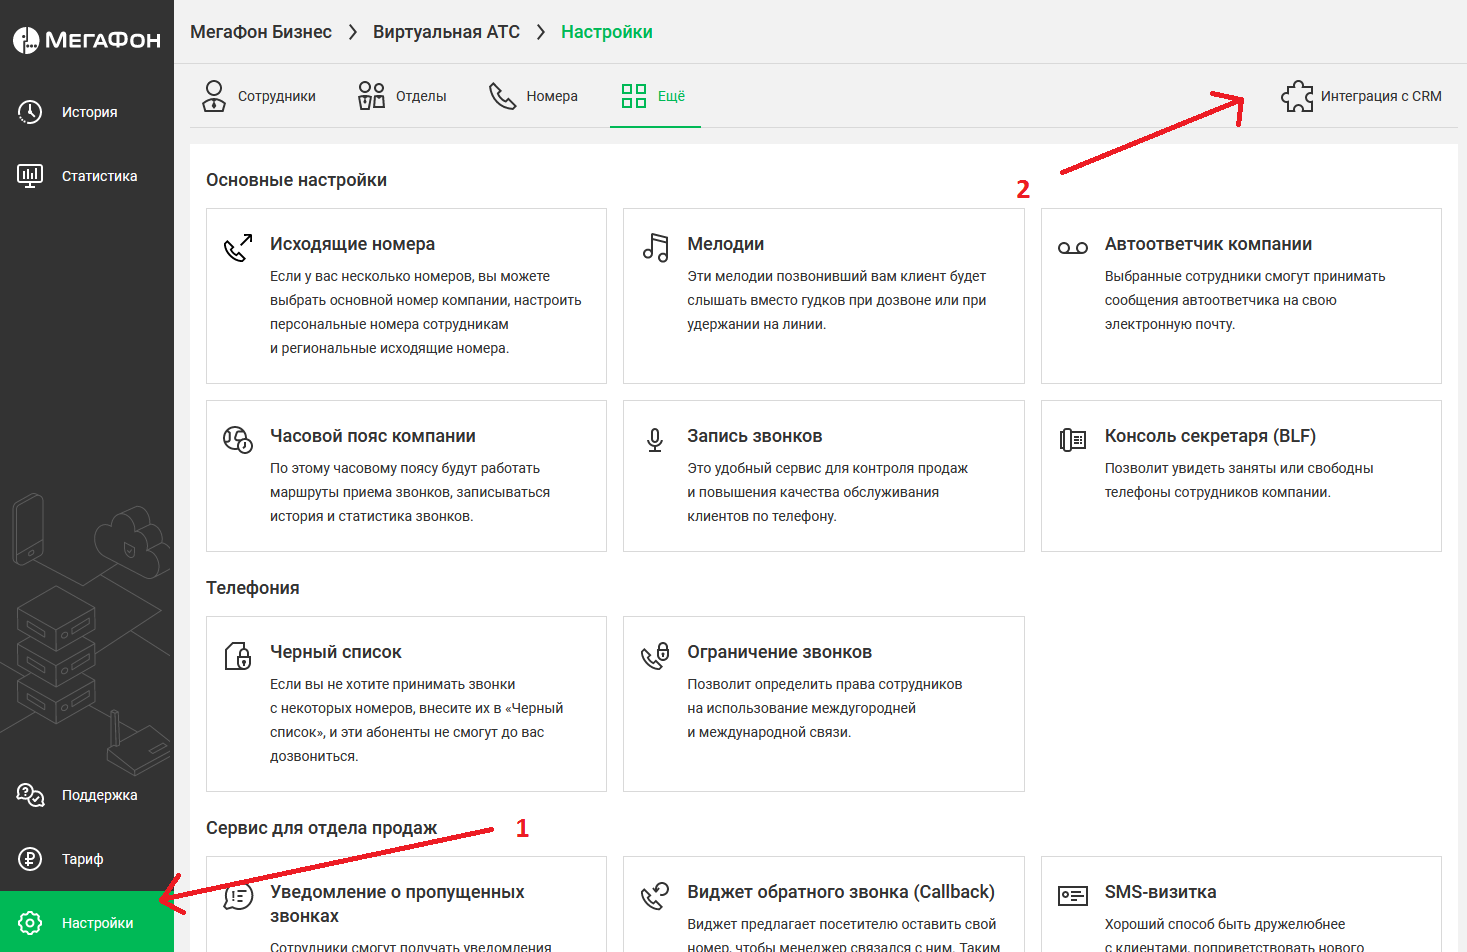Go to Виртуальная АТС breadcrumb
The height and width of the screenshot is (952, 1467).
446,32
